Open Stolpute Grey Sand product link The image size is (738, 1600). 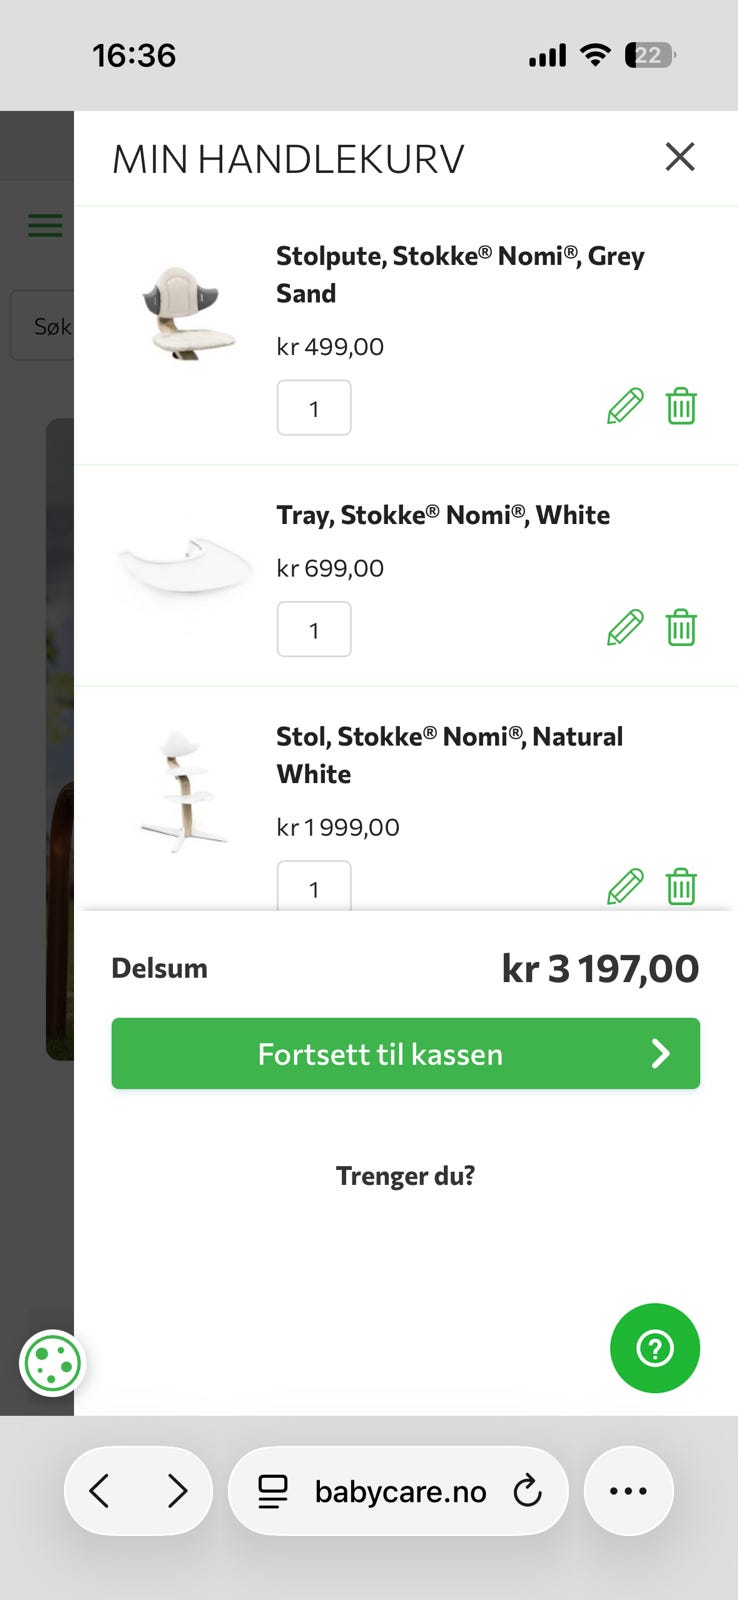460,274
